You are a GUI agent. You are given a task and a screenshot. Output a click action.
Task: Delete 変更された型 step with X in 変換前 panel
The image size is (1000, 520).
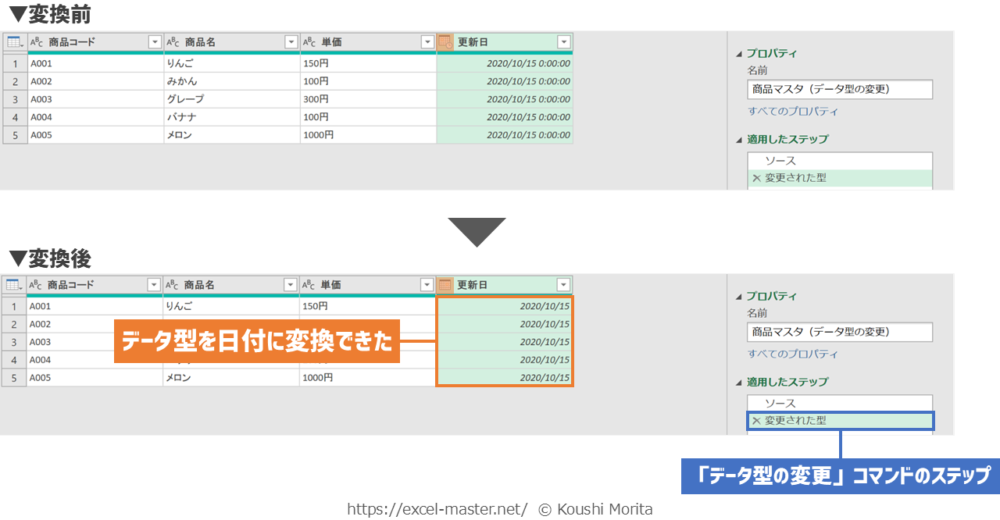[756, 179]
